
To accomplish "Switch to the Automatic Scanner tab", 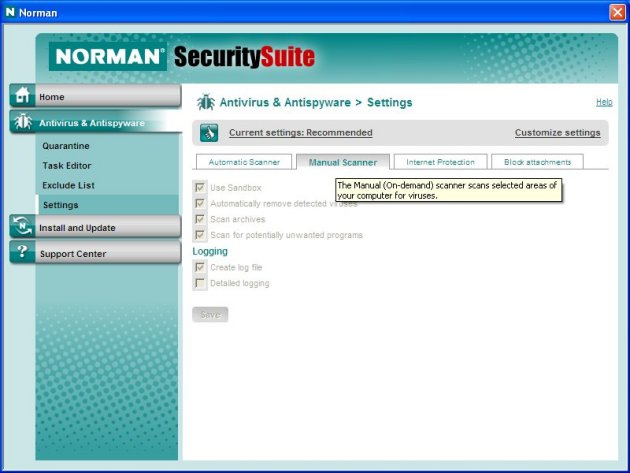I will click(244, 162).
